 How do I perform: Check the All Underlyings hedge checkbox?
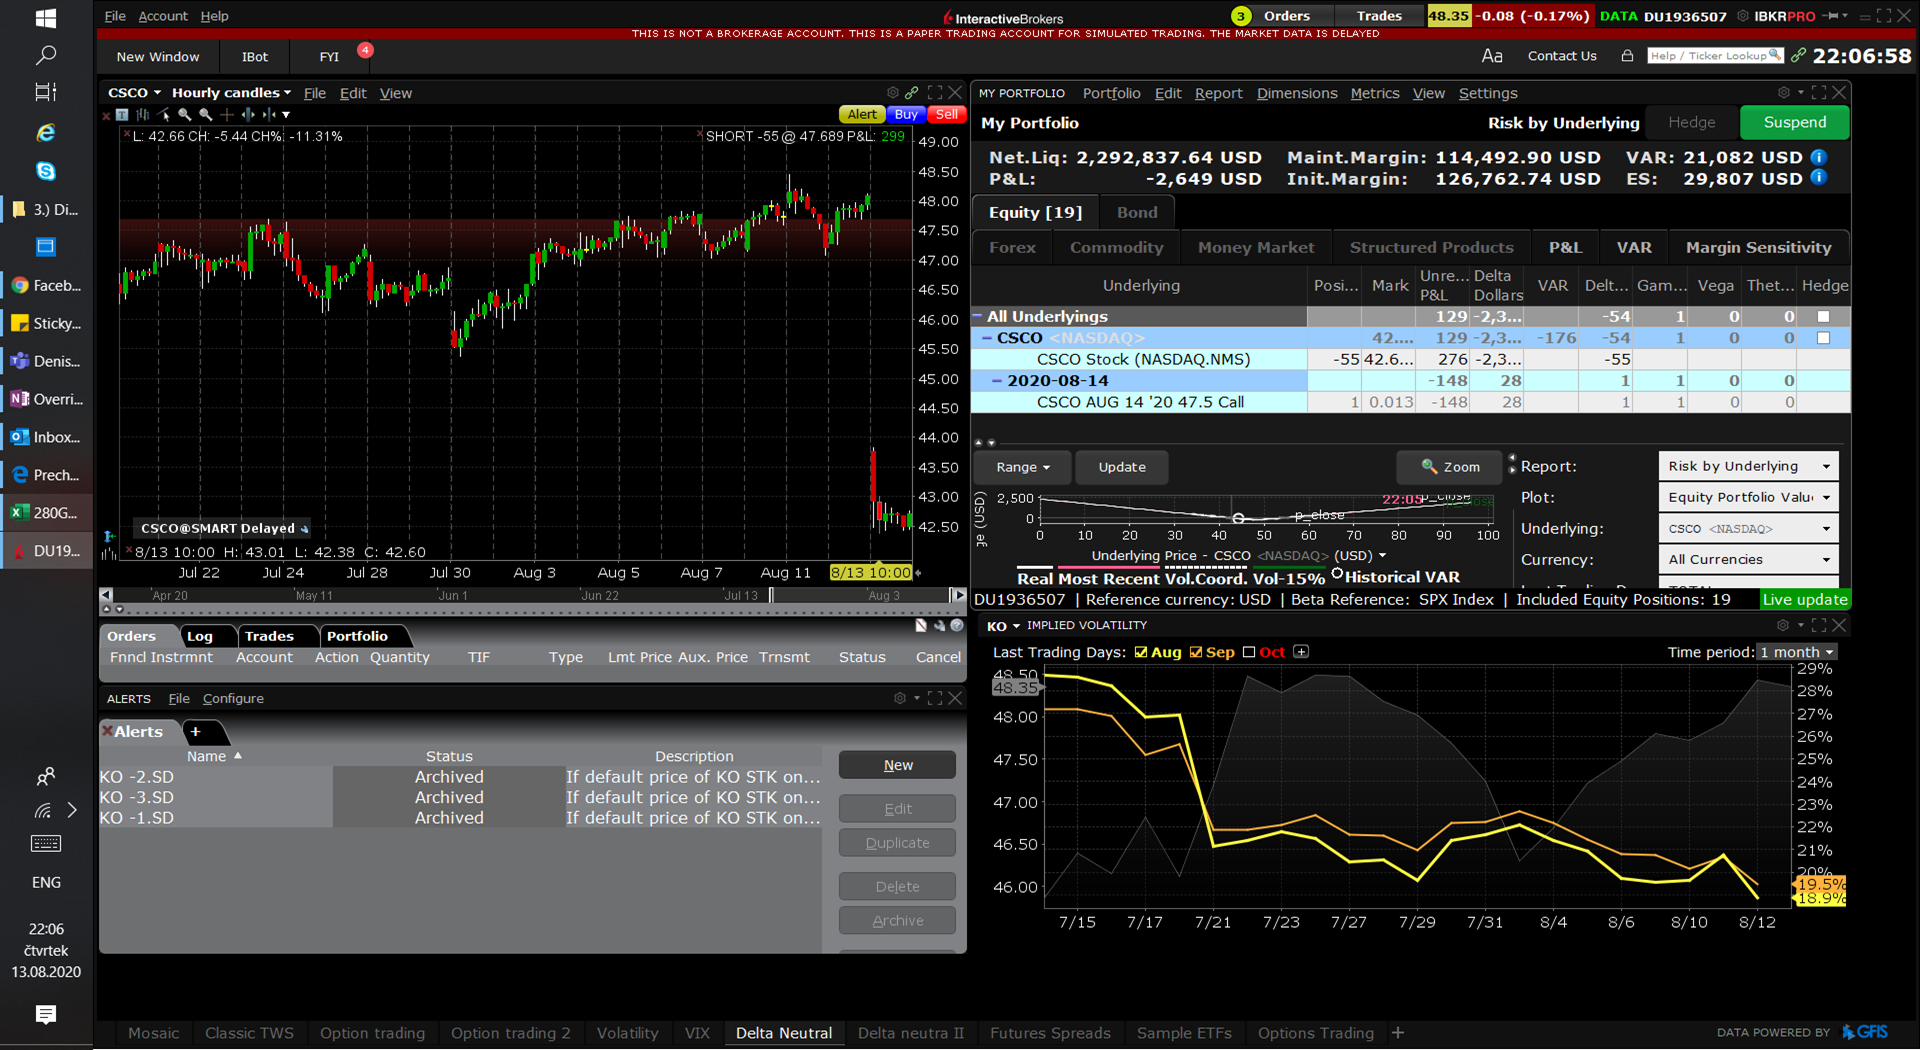point(1823,316)
